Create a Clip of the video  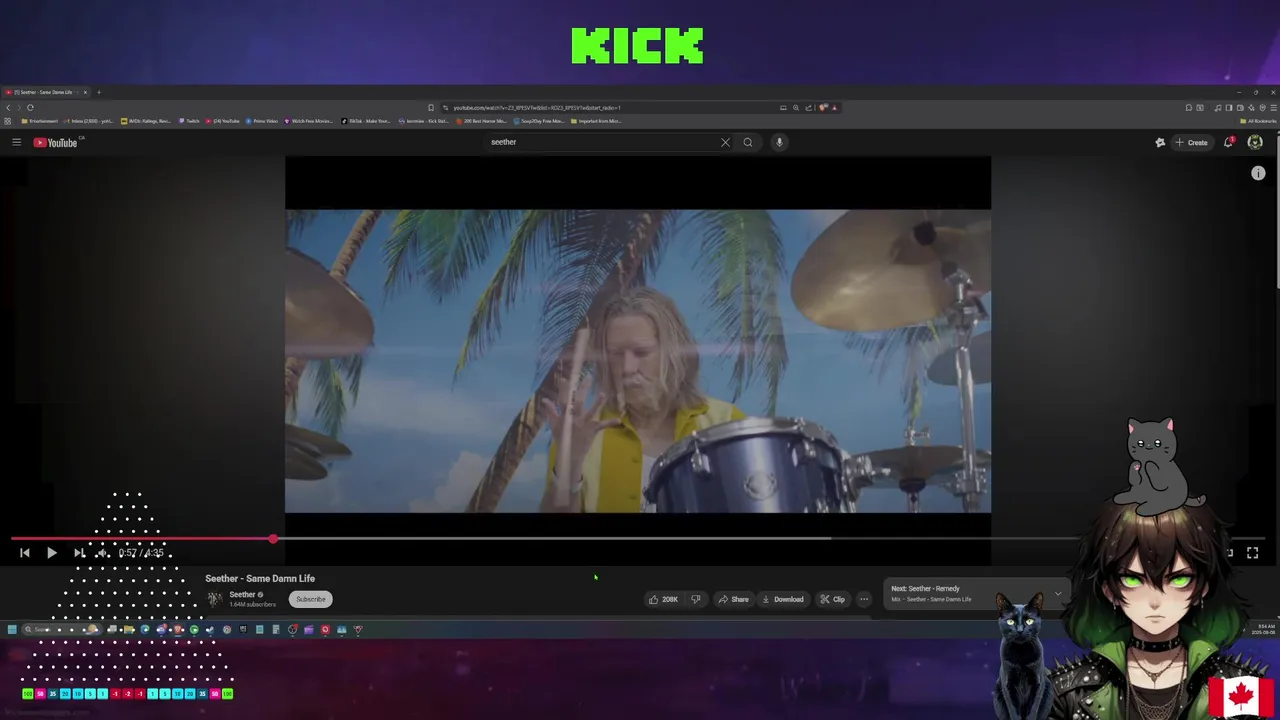click(x=832, y=599)
